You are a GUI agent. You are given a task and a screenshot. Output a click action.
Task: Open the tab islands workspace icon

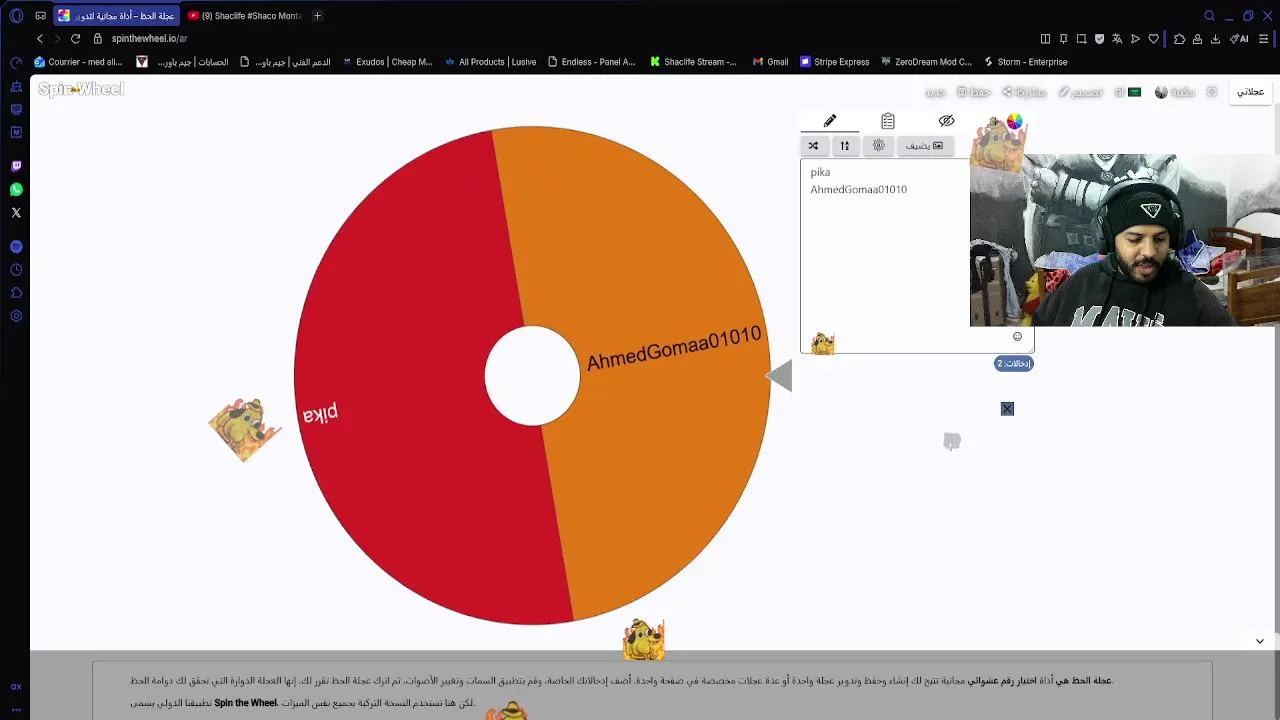[40, 16]
